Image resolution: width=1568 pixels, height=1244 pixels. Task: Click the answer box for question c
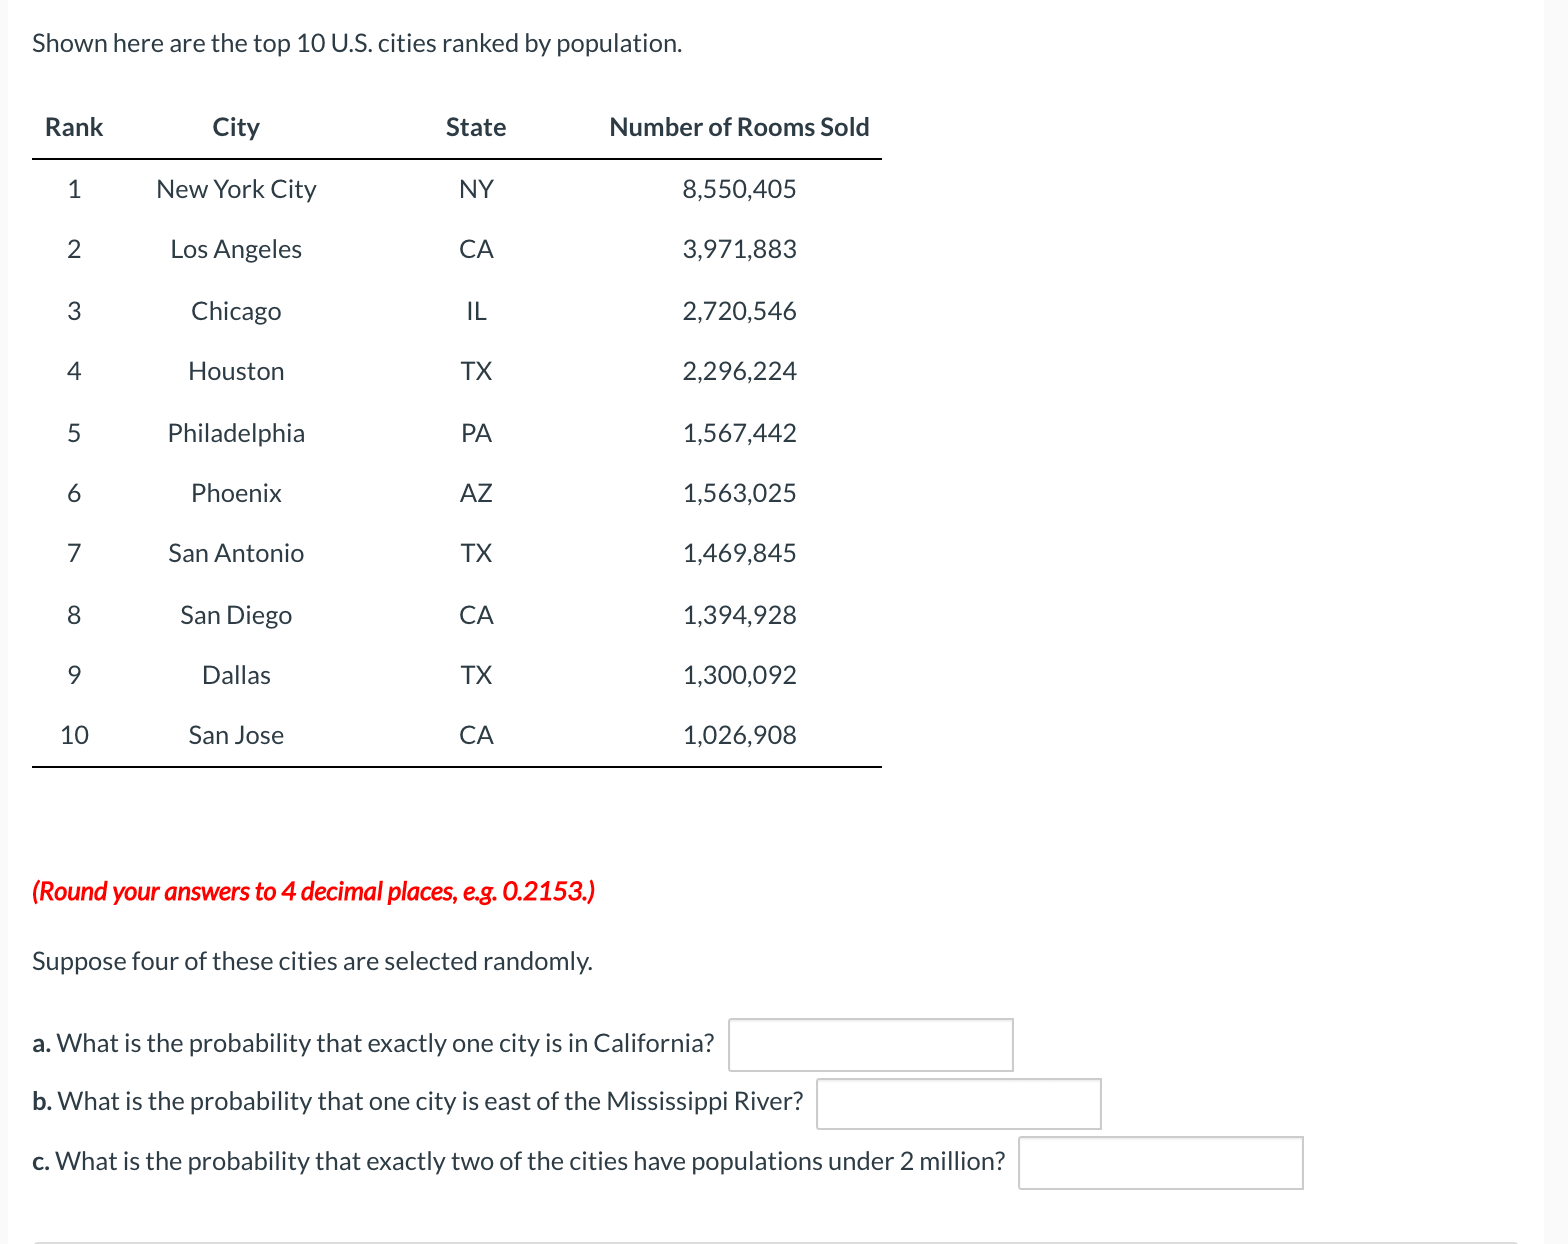coord(1160,1163)
